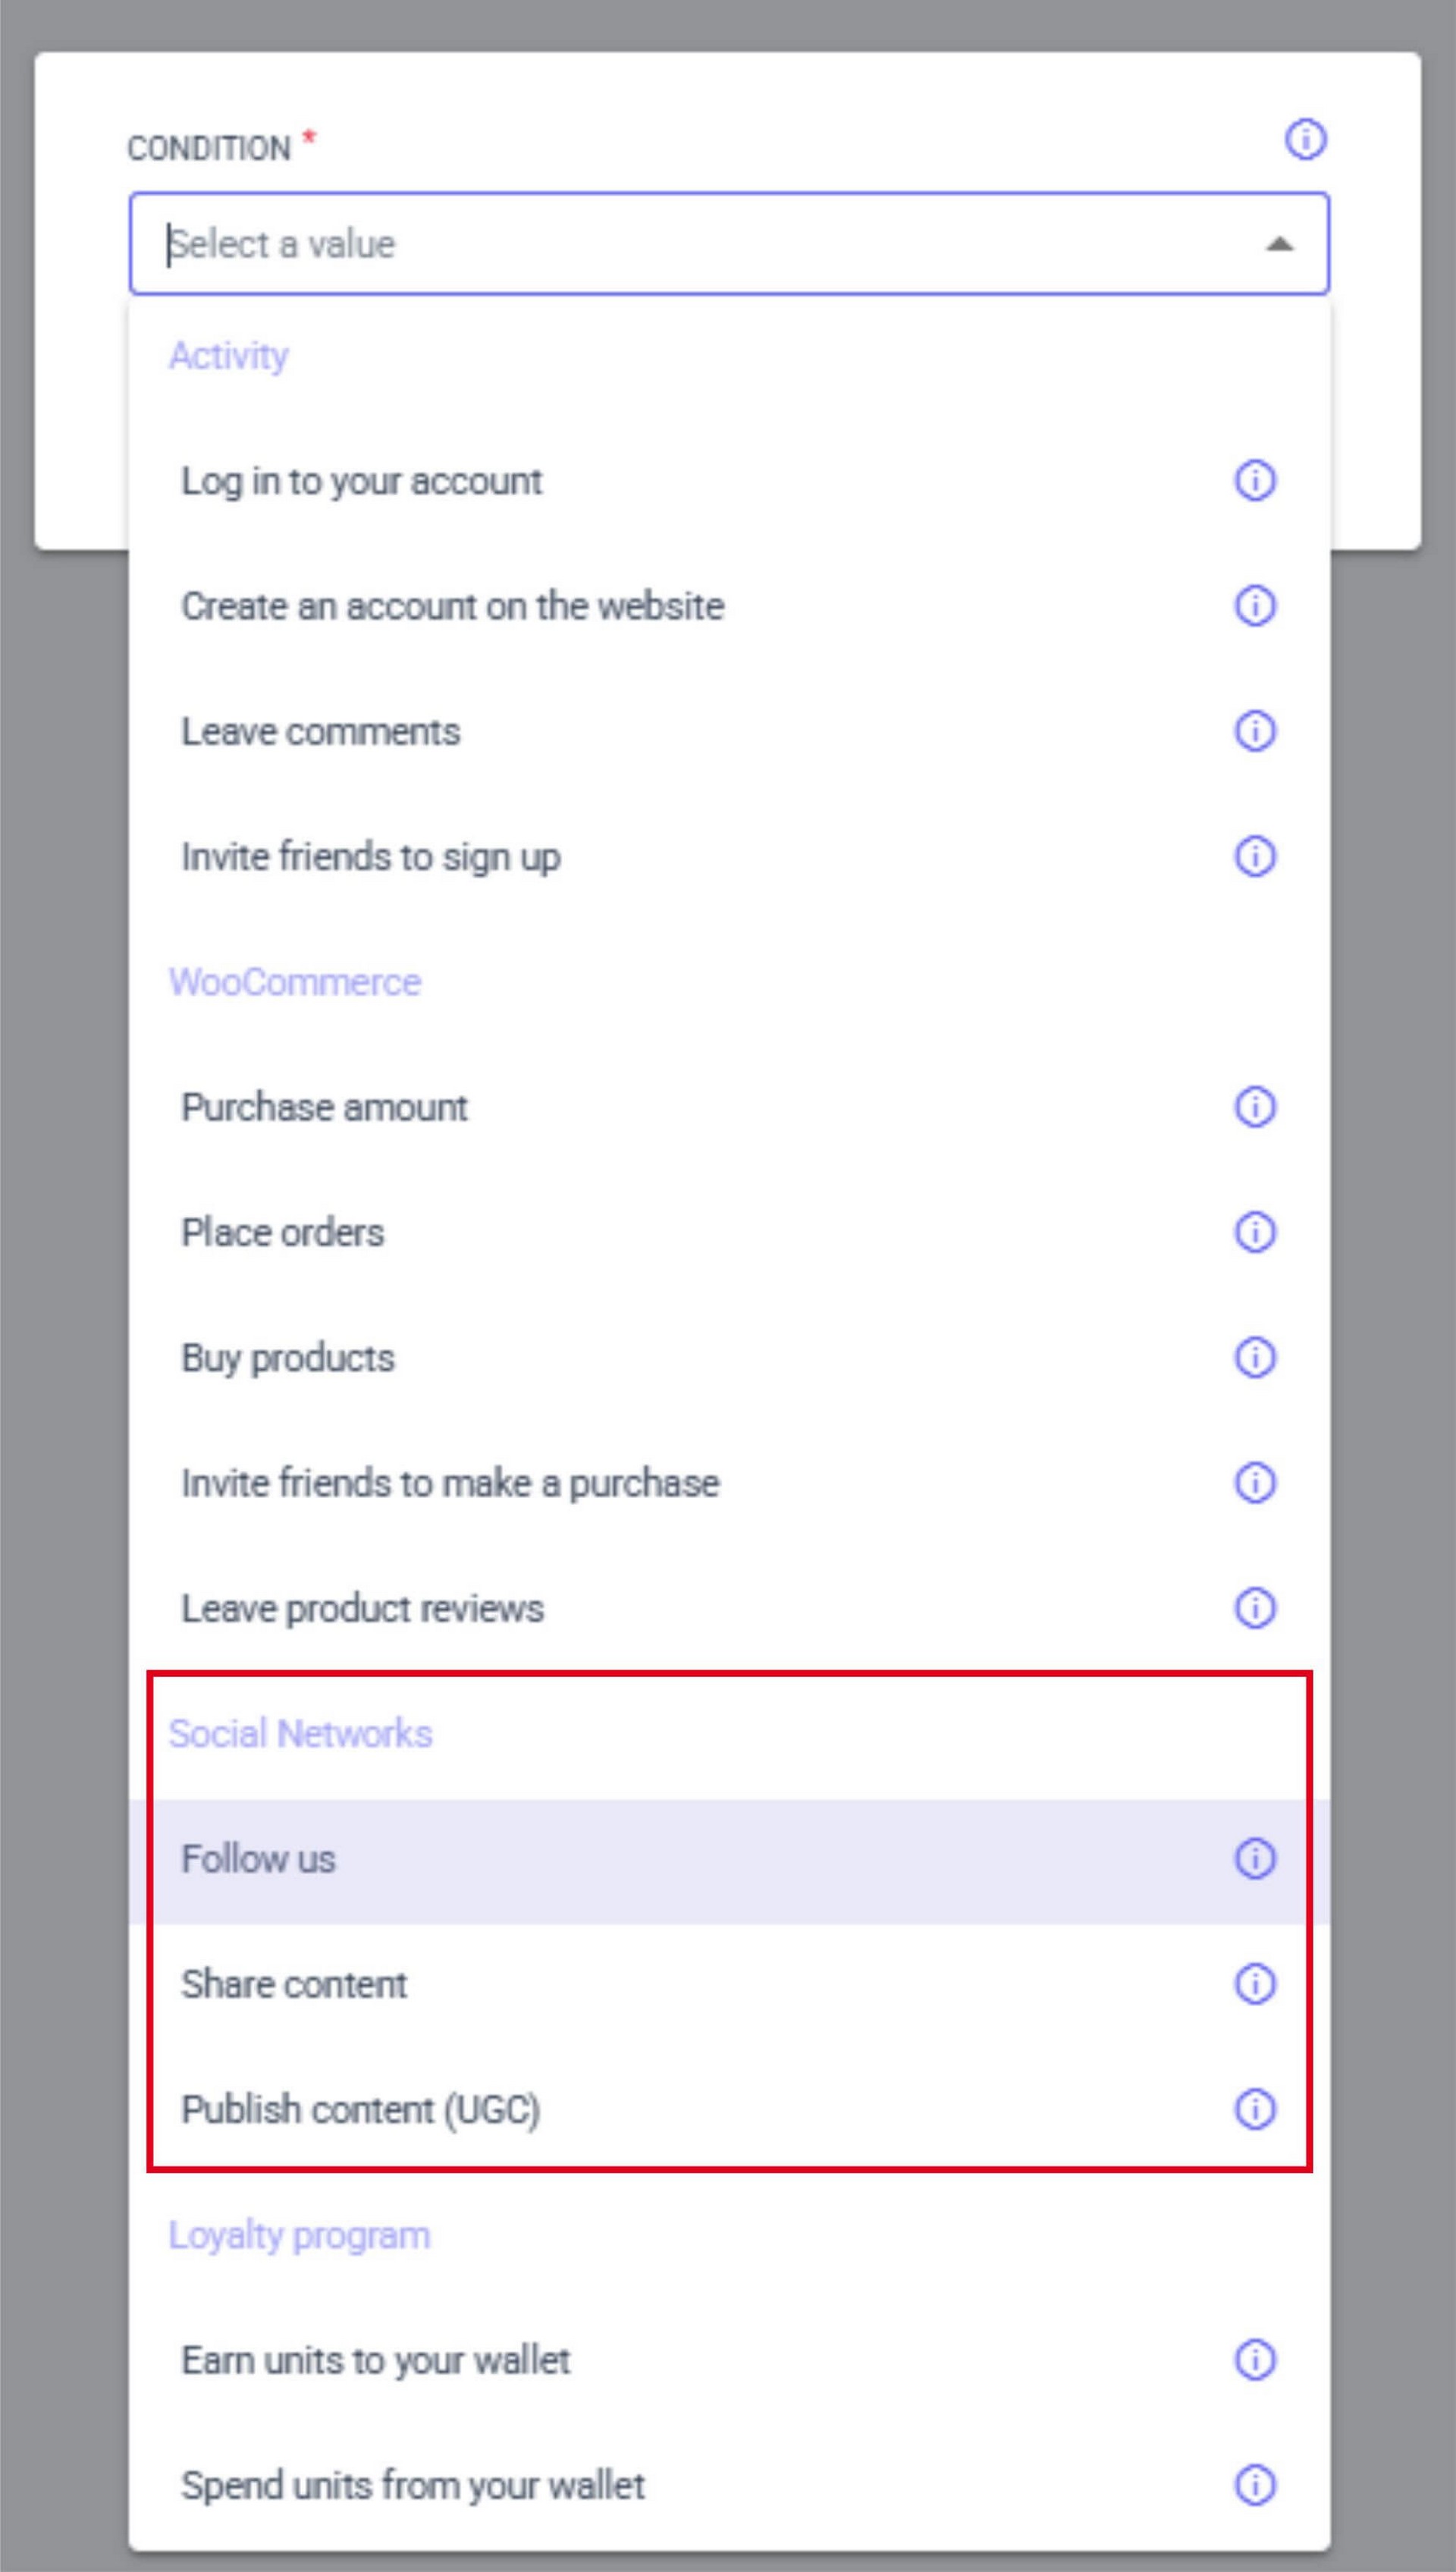Click the info icon beside the Condition label
Screen dimensions: 1456x2572
pos(1304,139)
